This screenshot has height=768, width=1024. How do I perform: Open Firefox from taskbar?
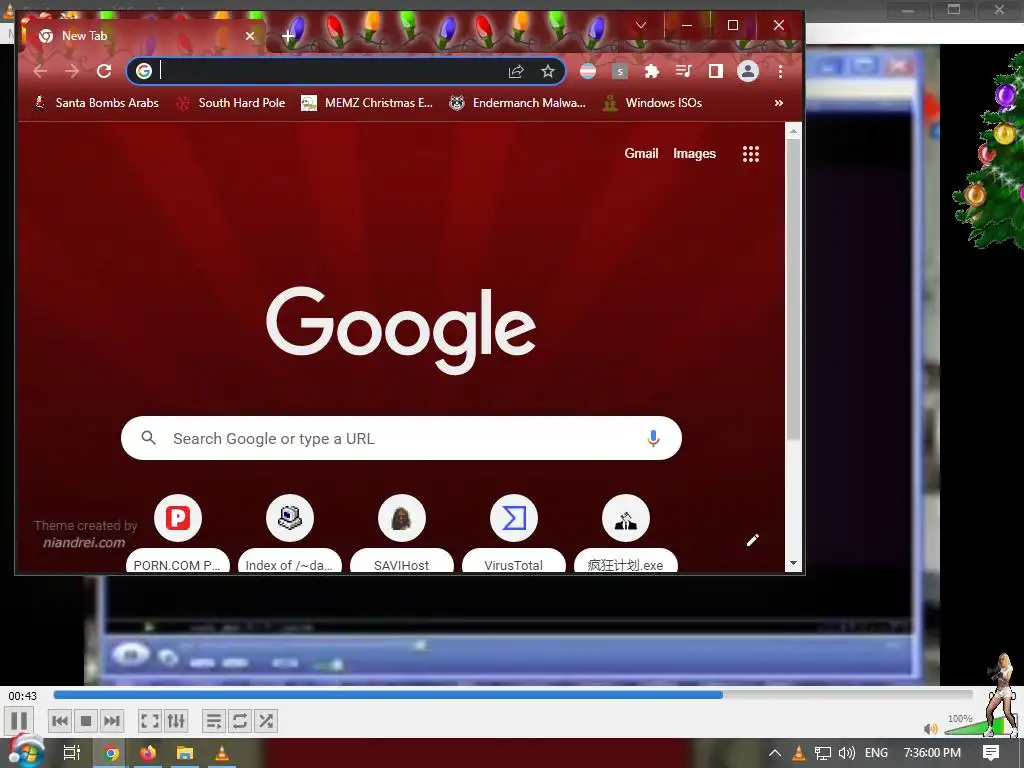[148, 753]
